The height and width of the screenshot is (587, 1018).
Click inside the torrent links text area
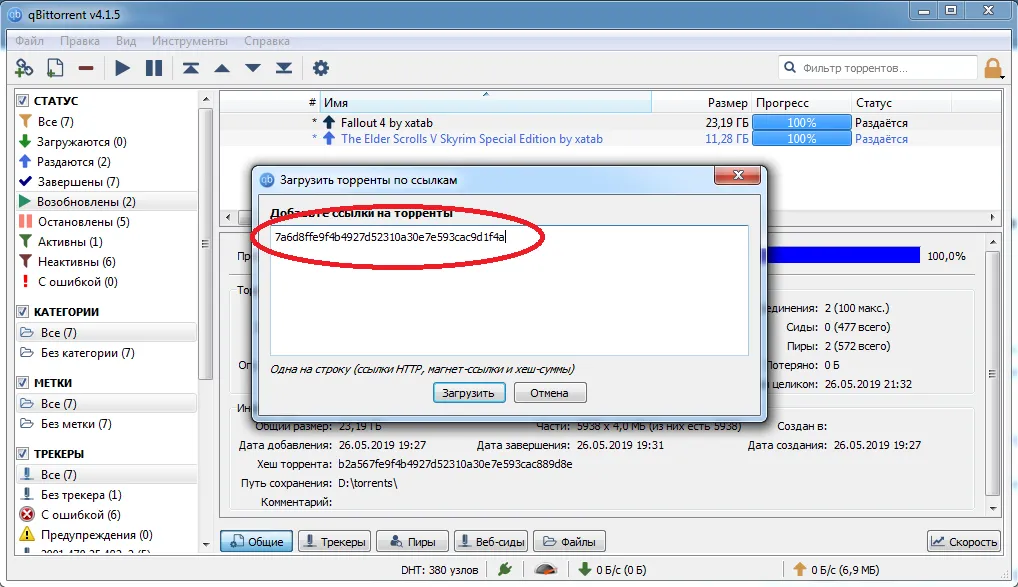click(509, 290)
